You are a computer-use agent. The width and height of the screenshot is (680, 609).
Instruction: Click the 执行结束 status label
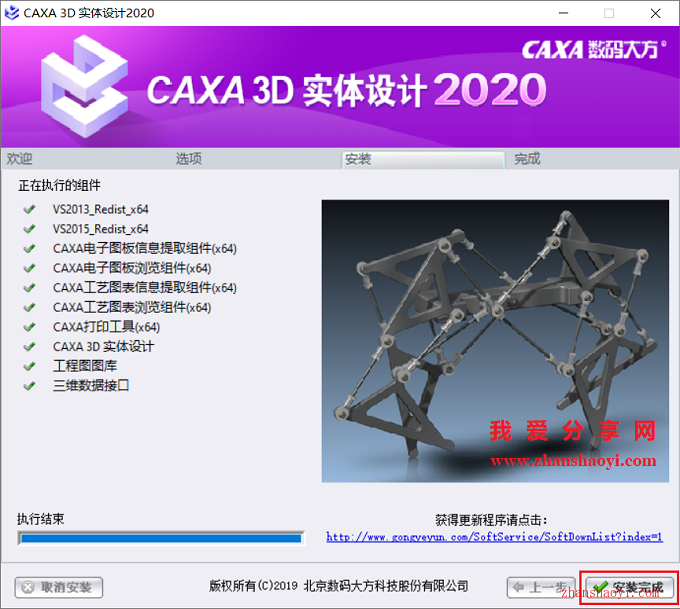(41, 519)
